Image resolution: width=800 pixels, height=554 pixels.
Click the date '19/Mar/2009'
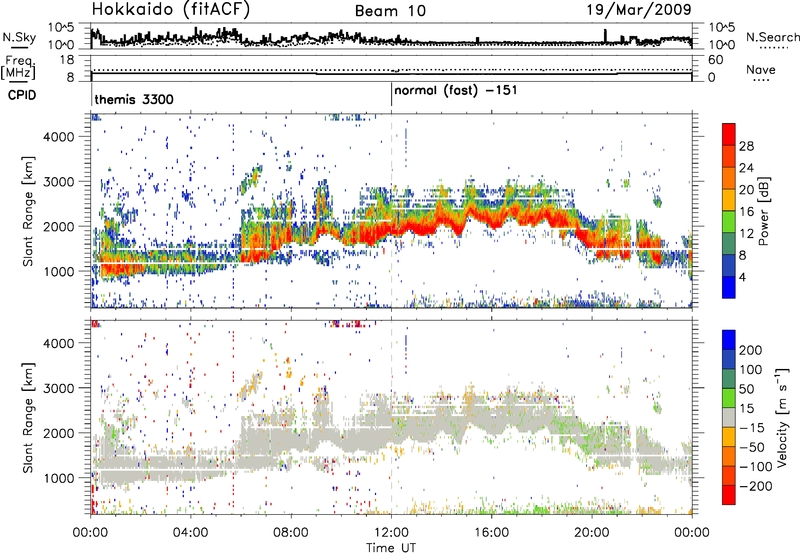[x=639, y=9]
